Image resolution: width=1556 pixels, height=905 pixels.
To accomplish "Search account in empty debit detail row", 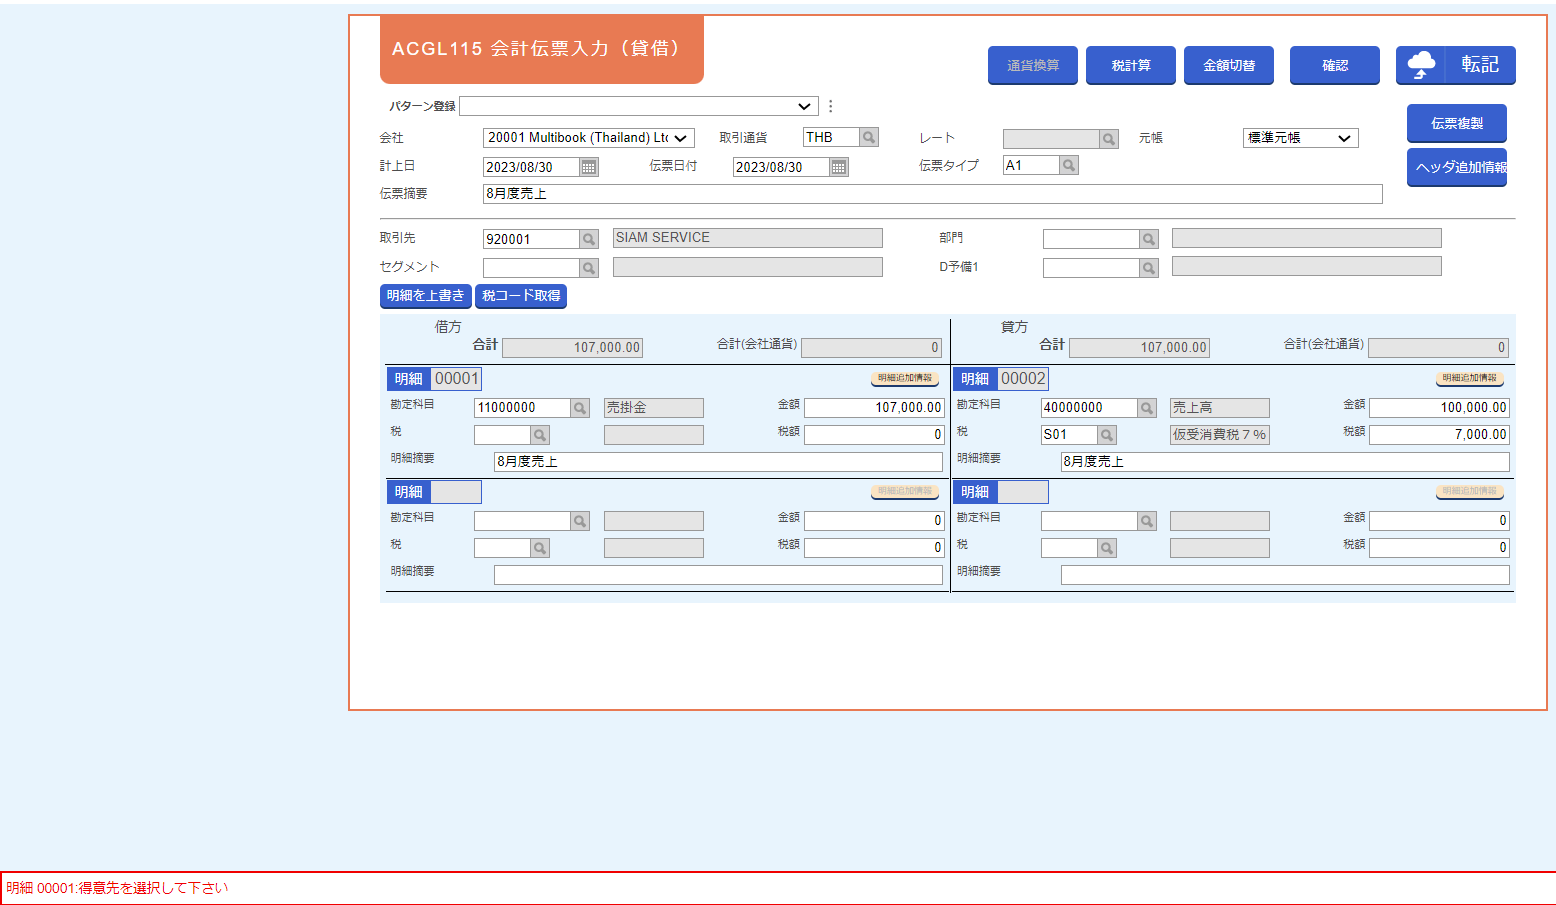I will point(580,521).
